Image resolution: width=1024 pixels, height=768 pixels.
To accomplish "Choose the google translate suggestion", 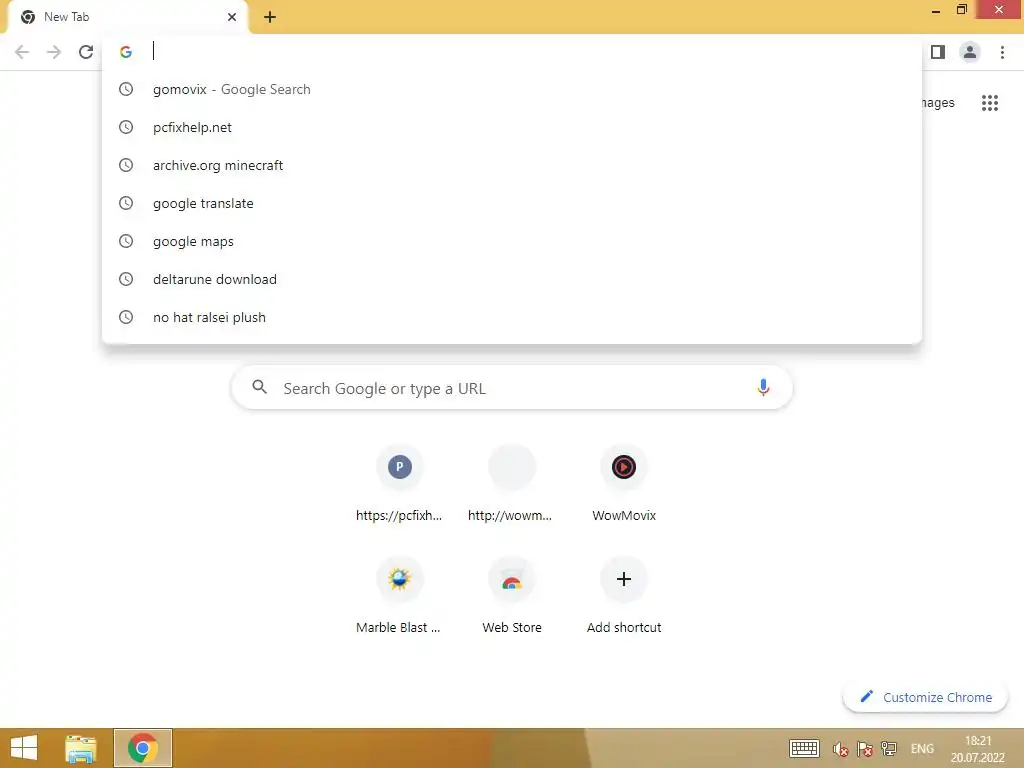I will (512, 203).
